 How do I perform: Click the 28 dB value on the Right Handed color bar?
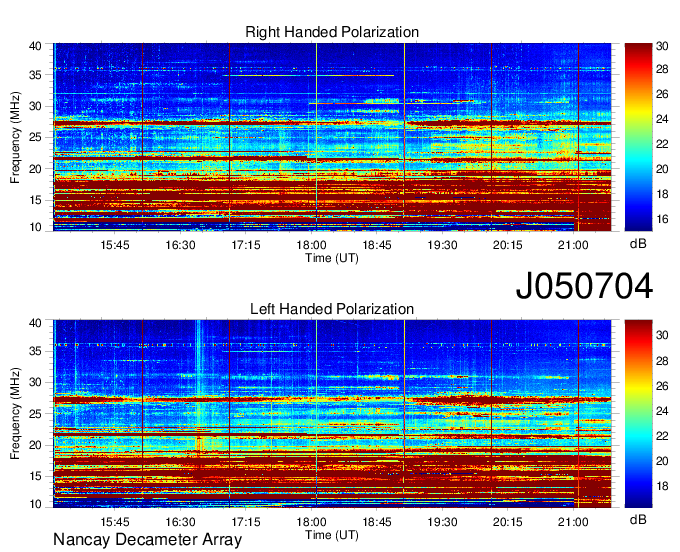click(662, 69)
